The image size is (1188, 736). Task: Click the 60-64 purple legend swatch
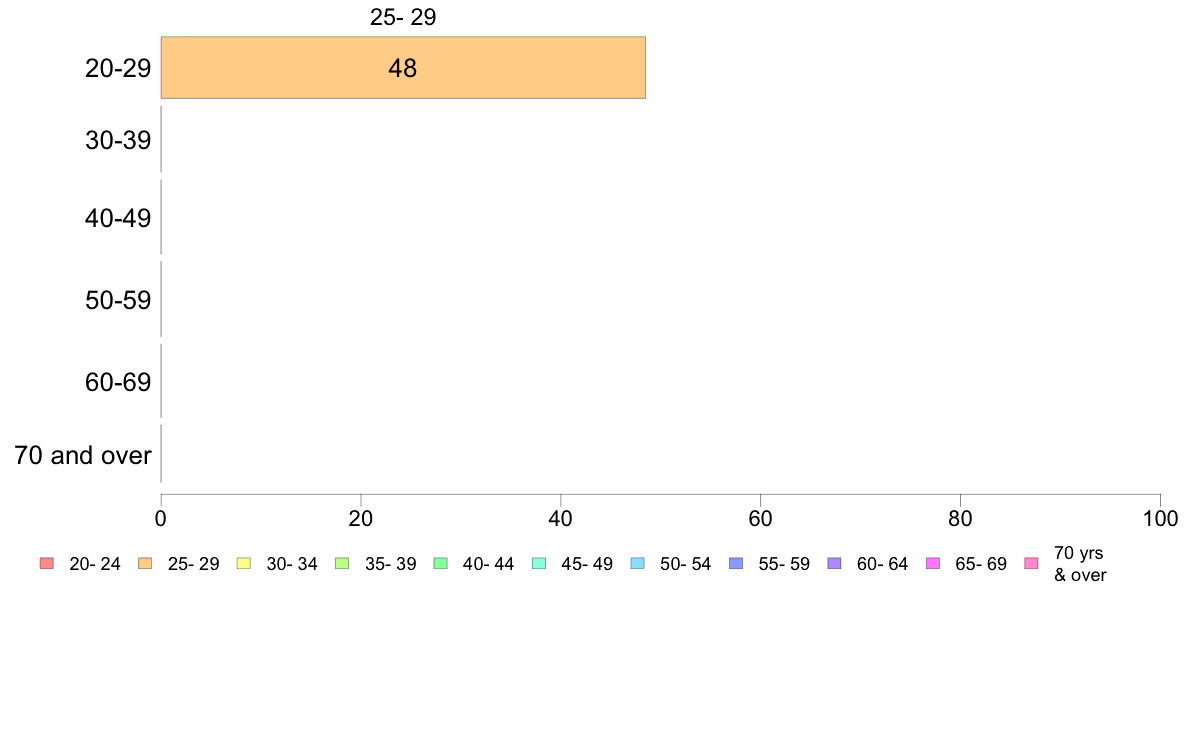coord(834,563)
